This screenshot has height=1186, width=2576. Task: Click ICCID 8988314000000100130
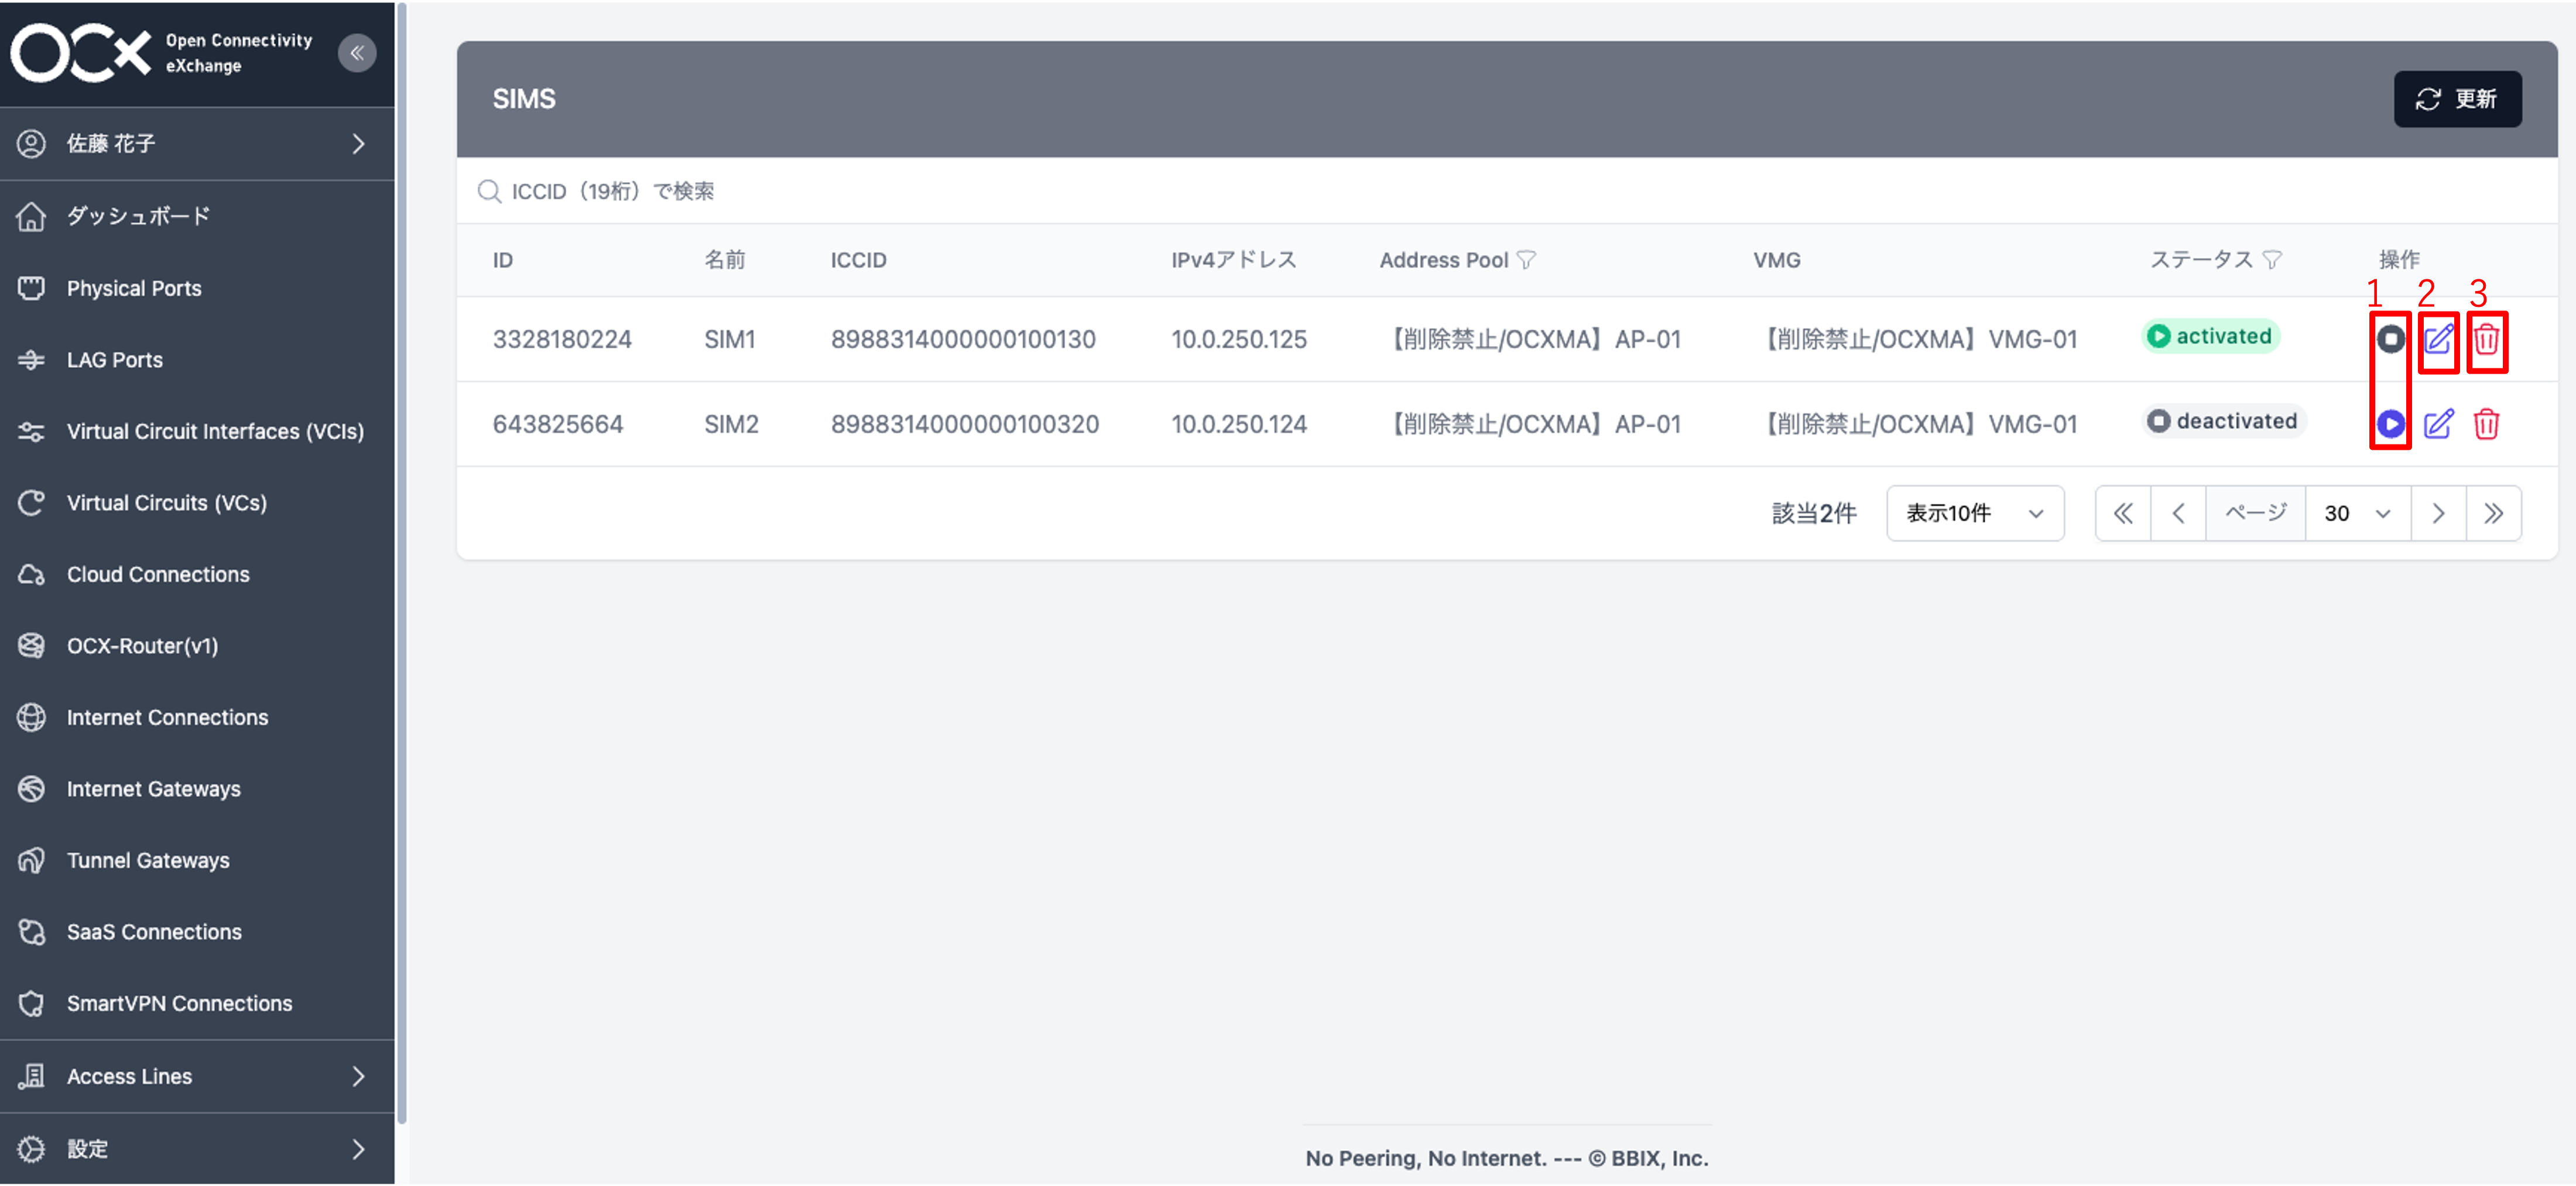click(963, 339)
